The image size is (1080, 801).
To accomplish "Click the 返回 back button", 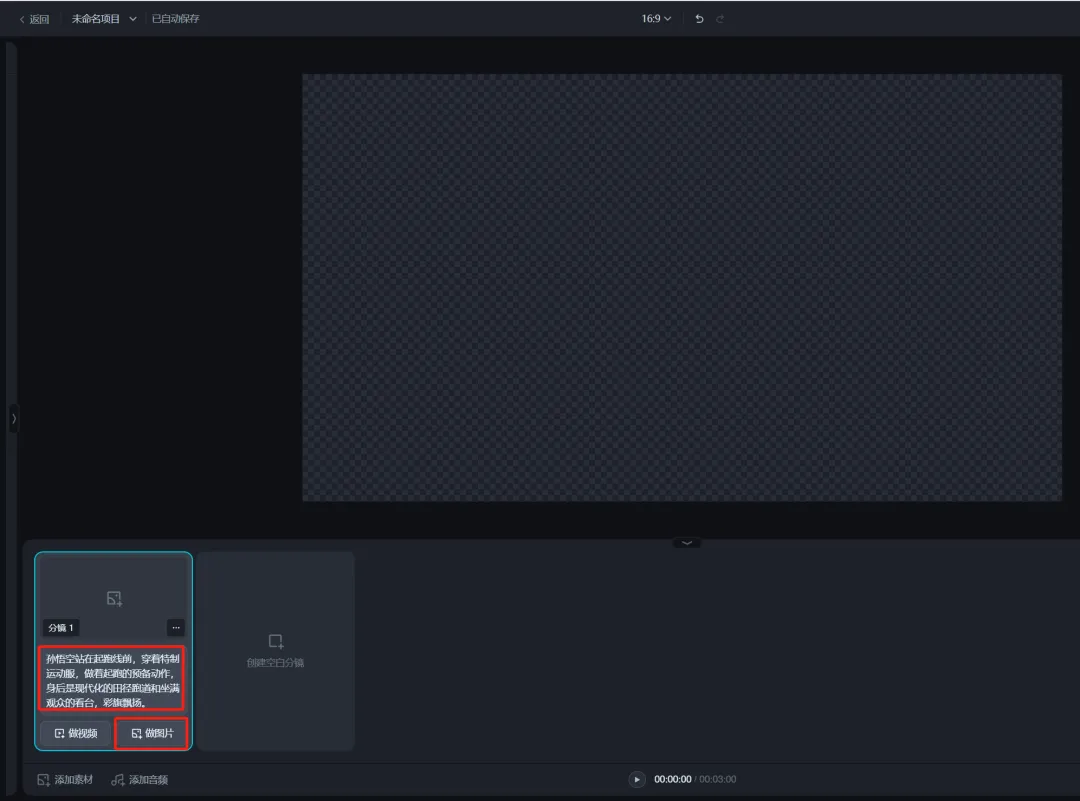I will pyautogui.click(x=34, y=19).
